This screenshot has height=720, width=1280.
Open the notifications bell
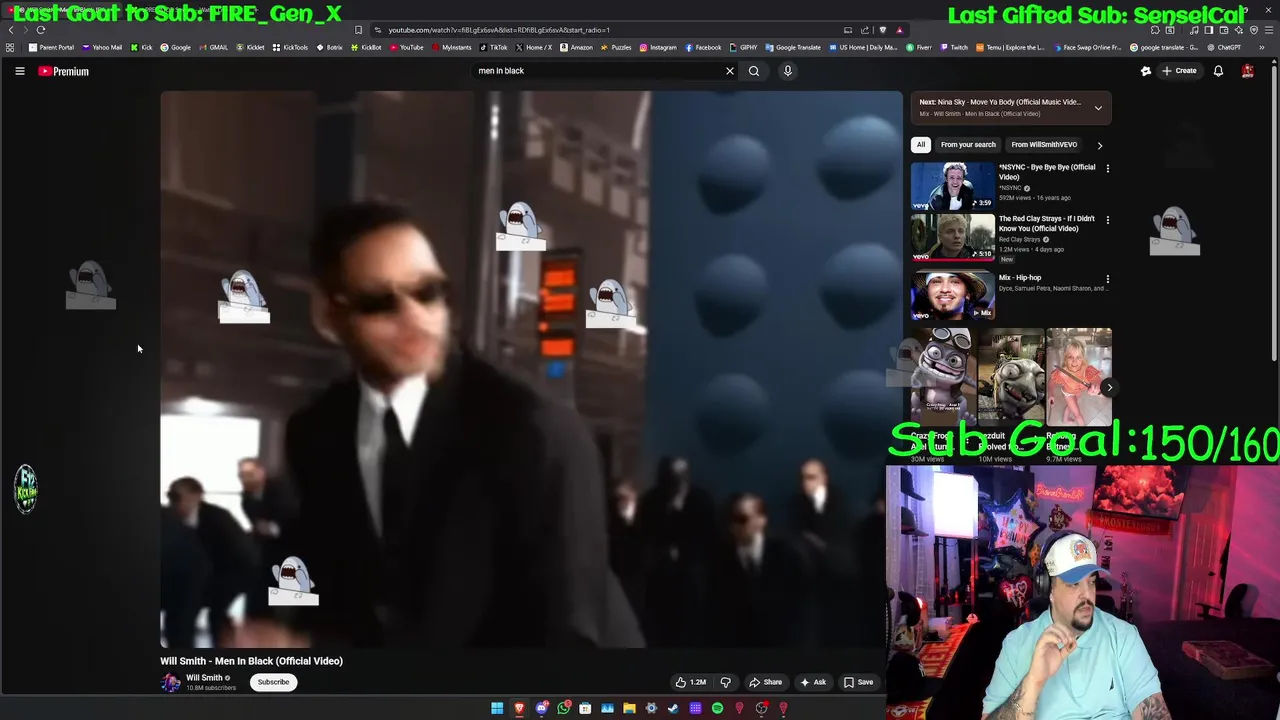tap(1218, 71)
